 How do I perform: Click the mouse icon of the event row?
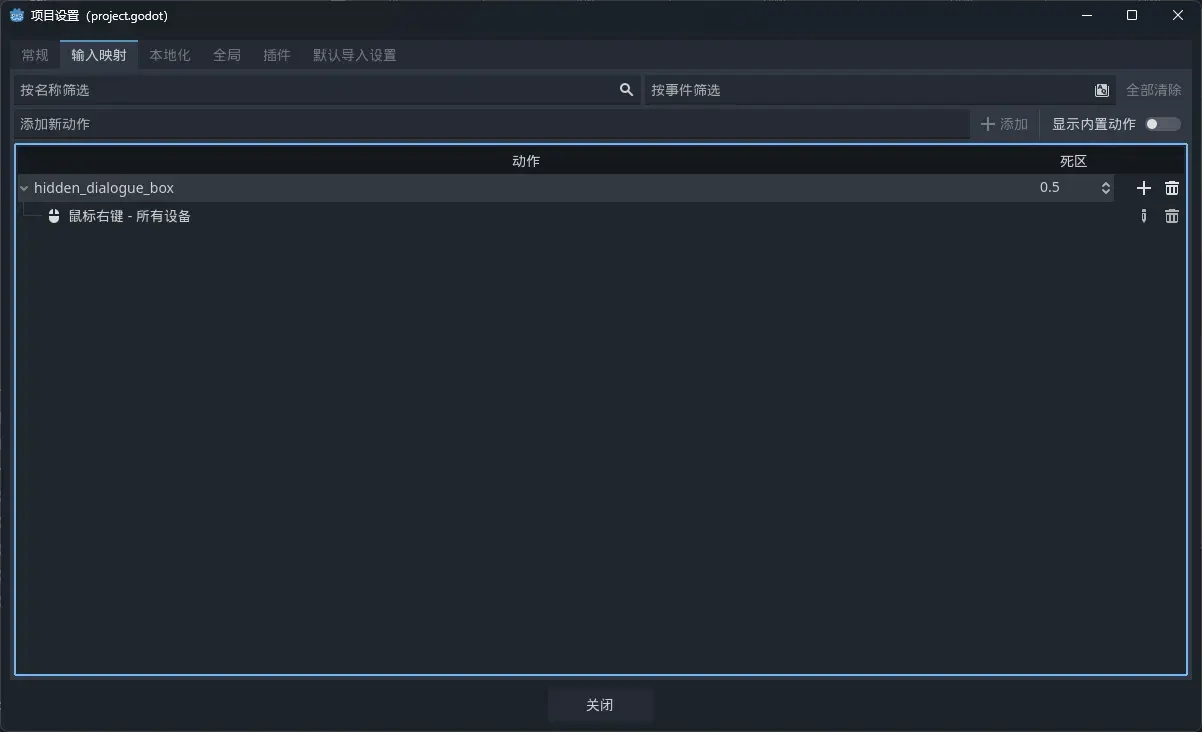[x=54, y=216]
